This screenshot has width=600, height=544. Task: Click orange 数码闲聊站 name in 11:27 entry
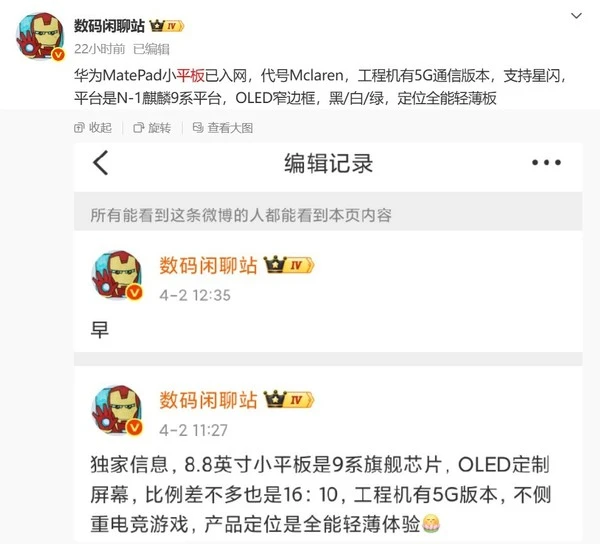(208, 400)
